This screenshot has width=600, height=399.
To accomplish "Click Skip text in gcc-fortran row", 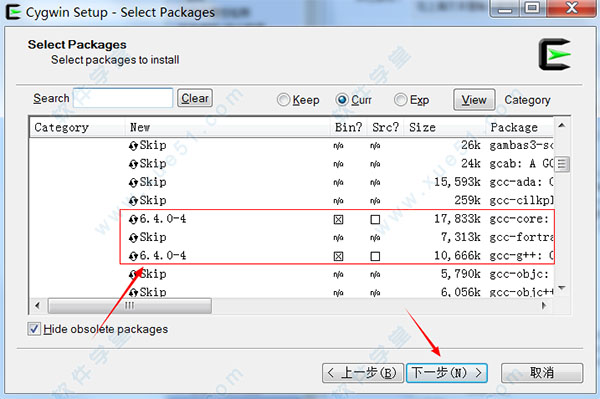I will pos(153,237).
